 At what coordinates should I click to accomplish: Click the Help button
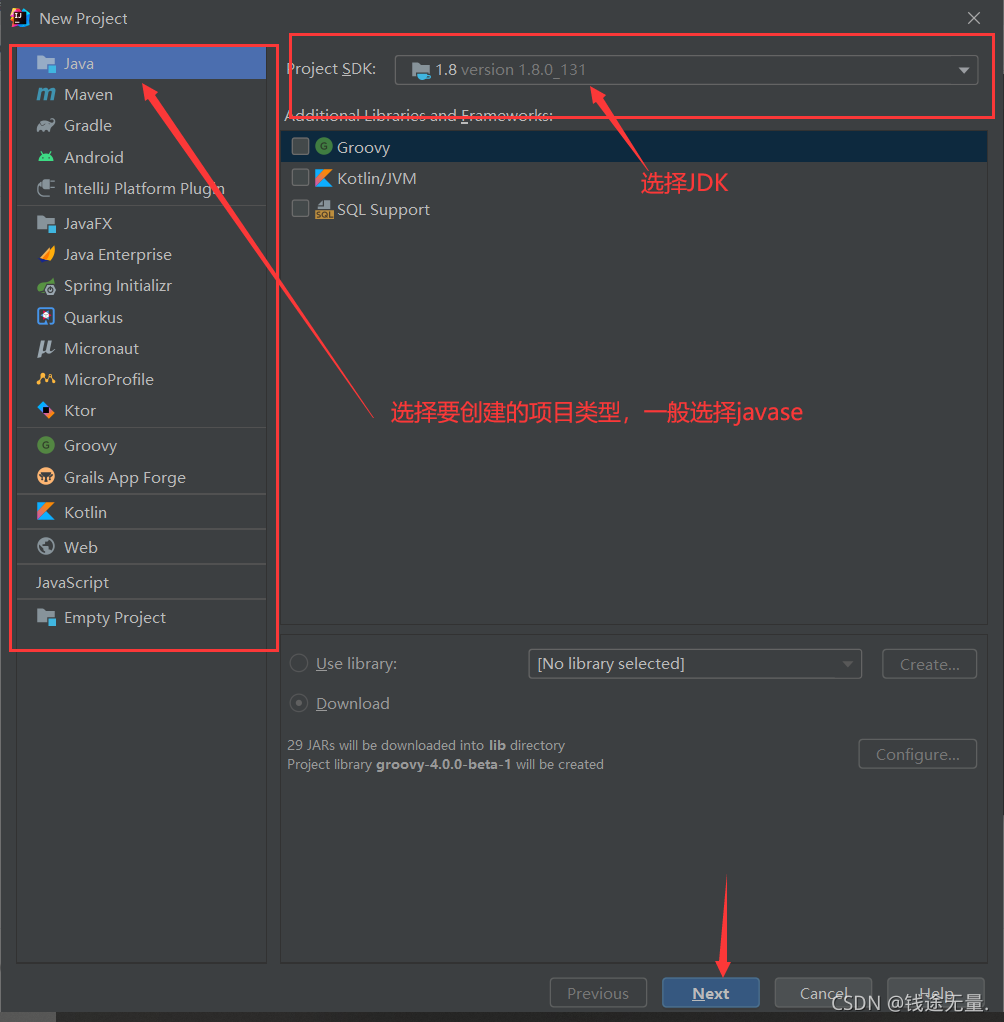(x=936, y=993)
